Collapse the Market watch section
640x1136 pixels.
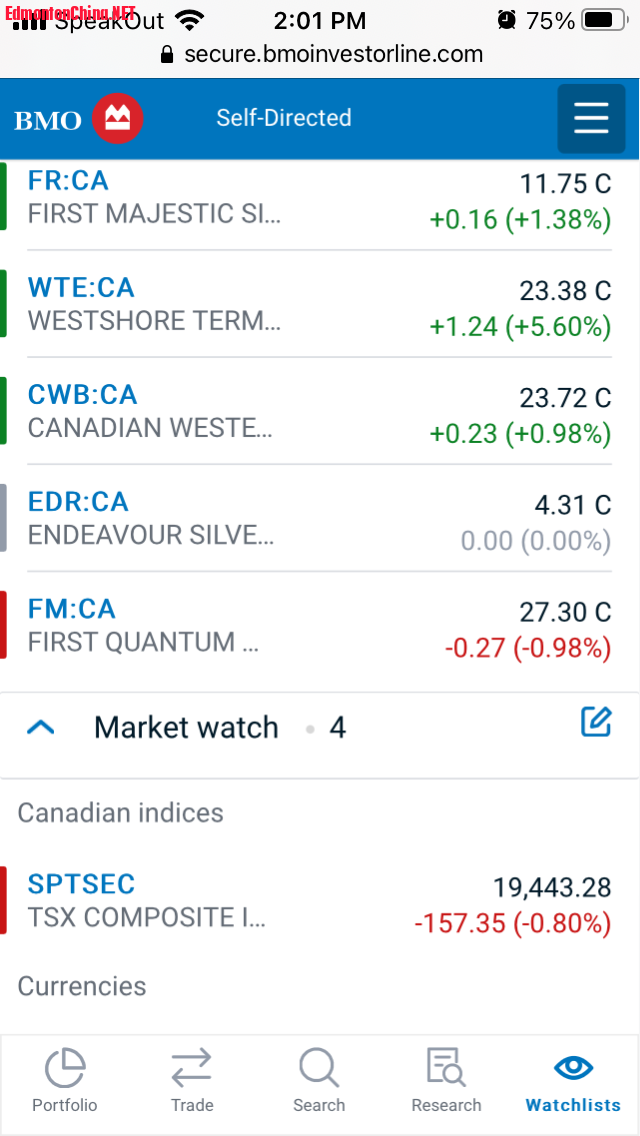click(41, 728)
